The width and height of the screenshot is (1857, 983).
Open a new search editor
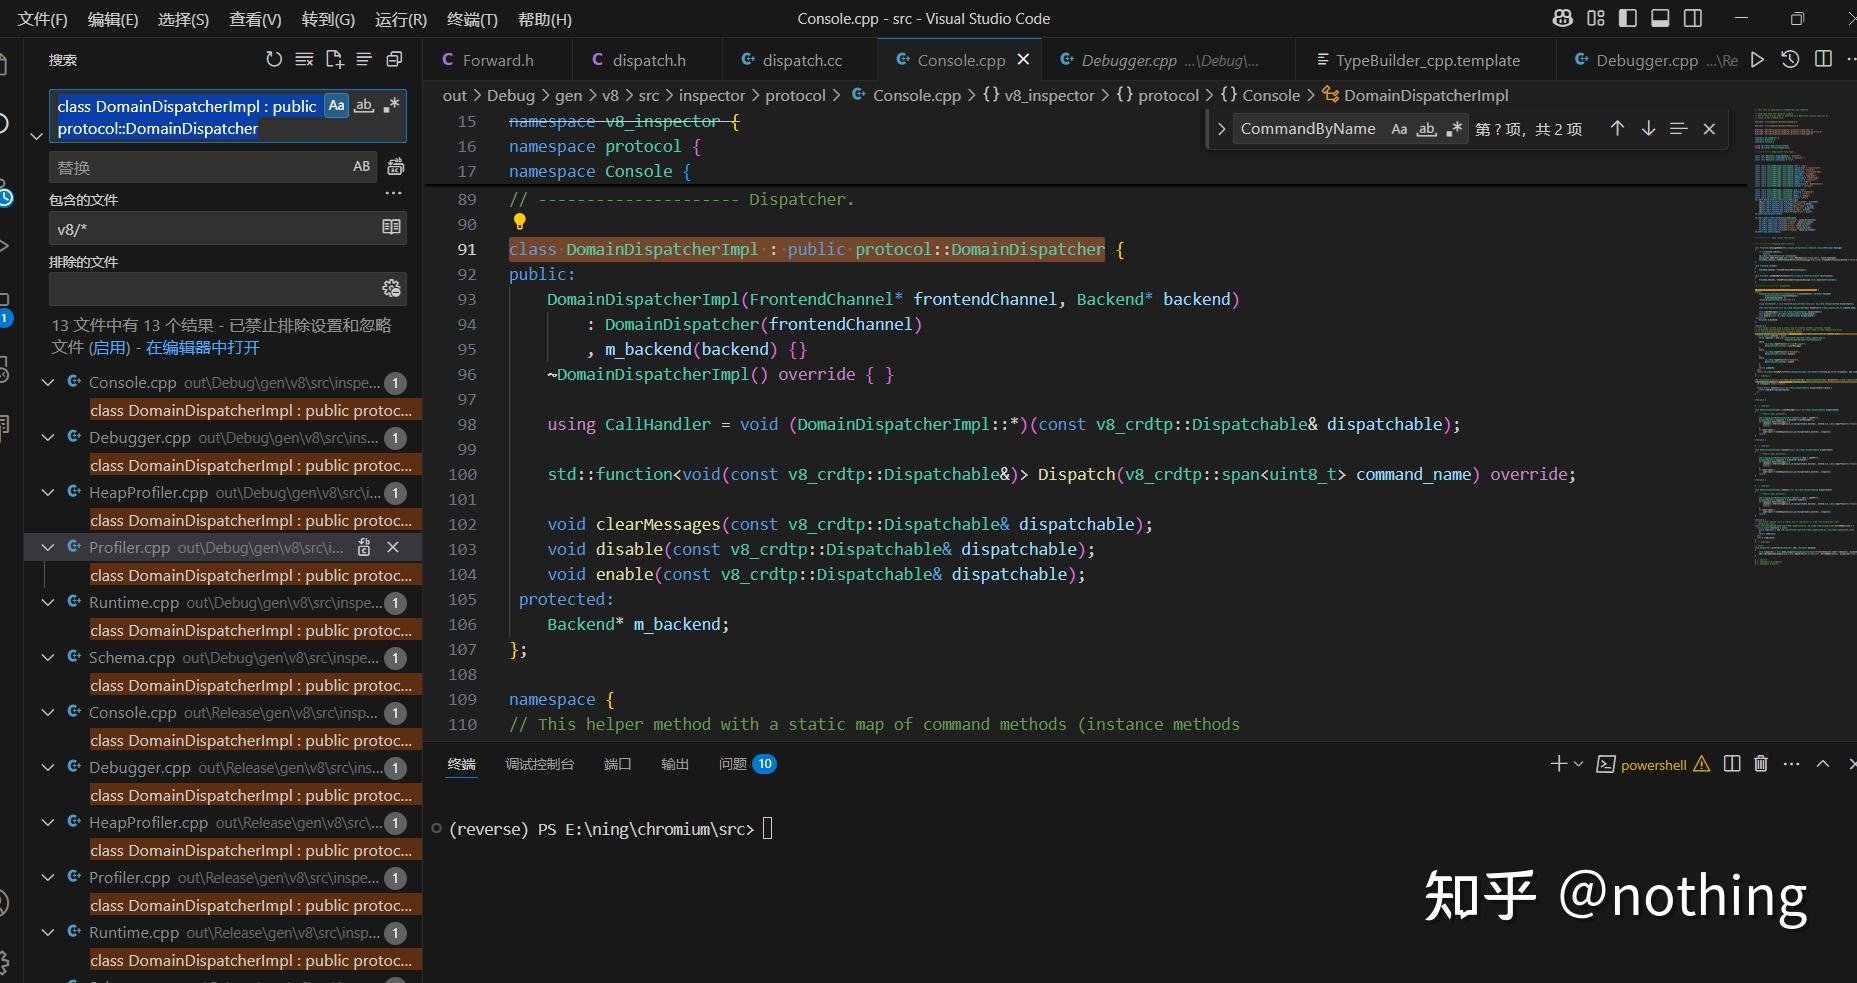334,60
